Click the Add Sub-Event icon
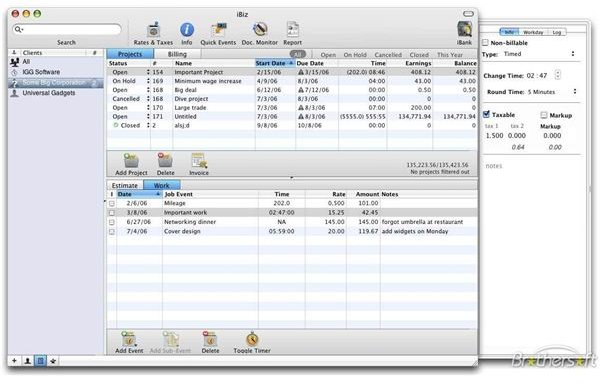 [170, 339]
